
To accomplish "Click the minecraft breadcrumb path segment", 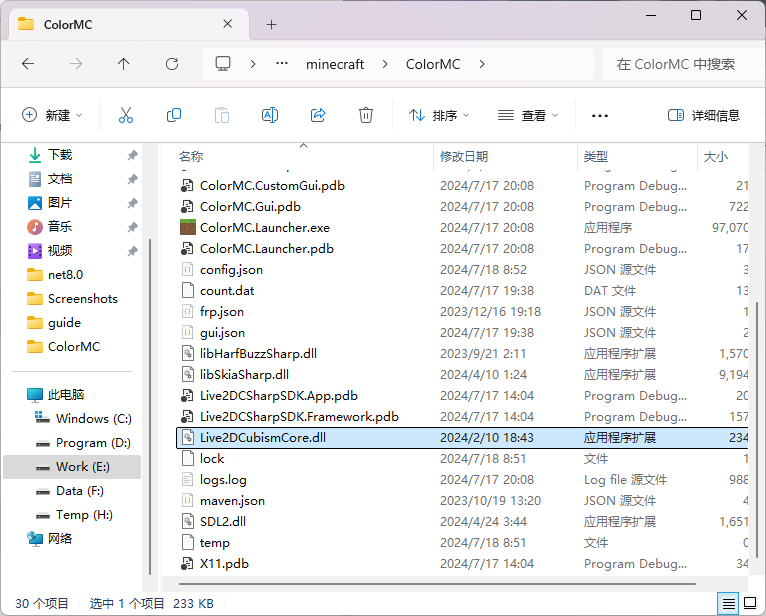I will click(x=335, y=64).
